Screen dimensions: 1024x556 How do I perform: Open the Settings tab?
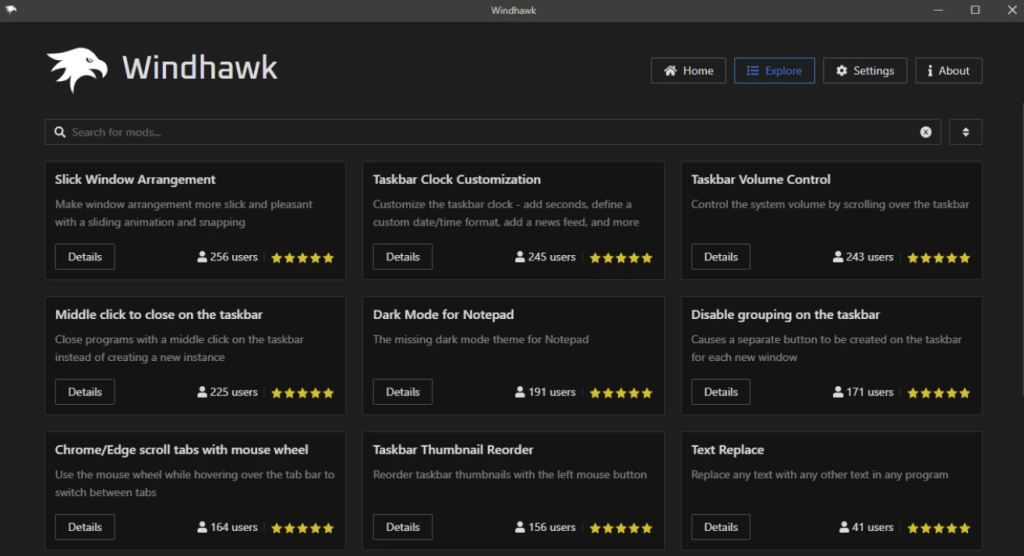(865, 71)
